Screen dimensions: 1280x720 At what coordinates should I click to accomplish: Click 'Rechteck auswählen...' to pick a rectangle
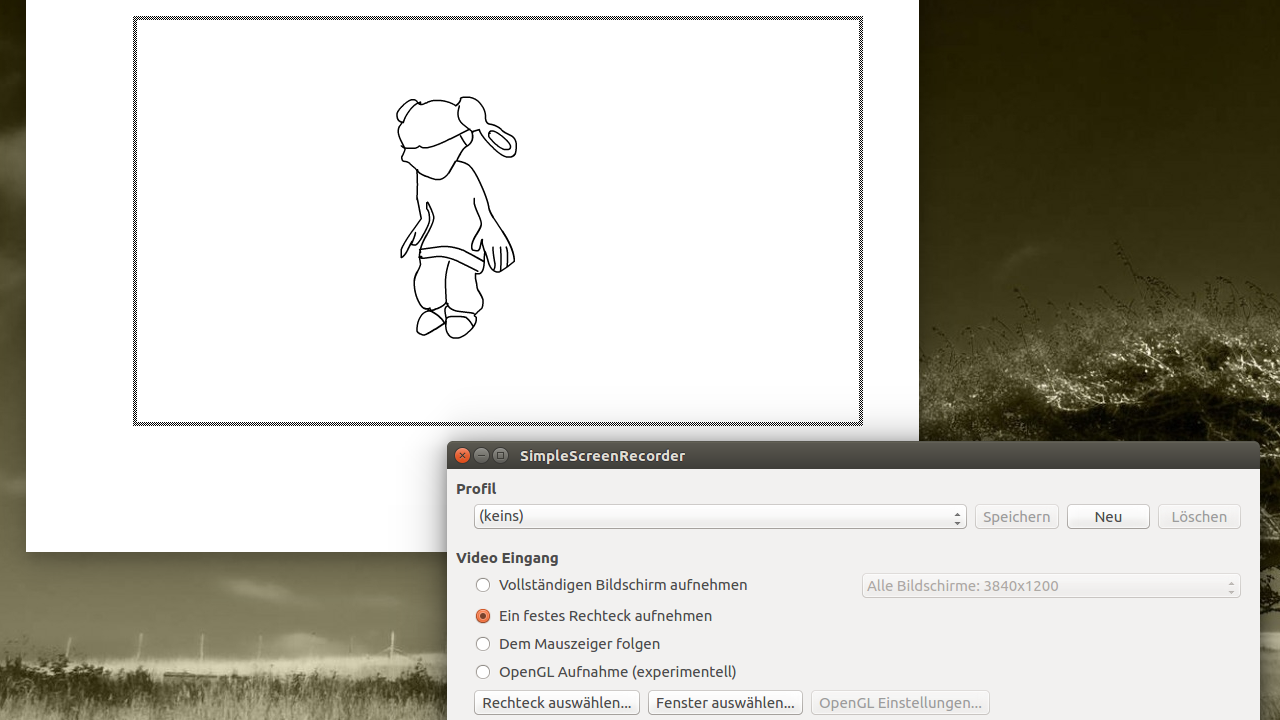point(556,702)
